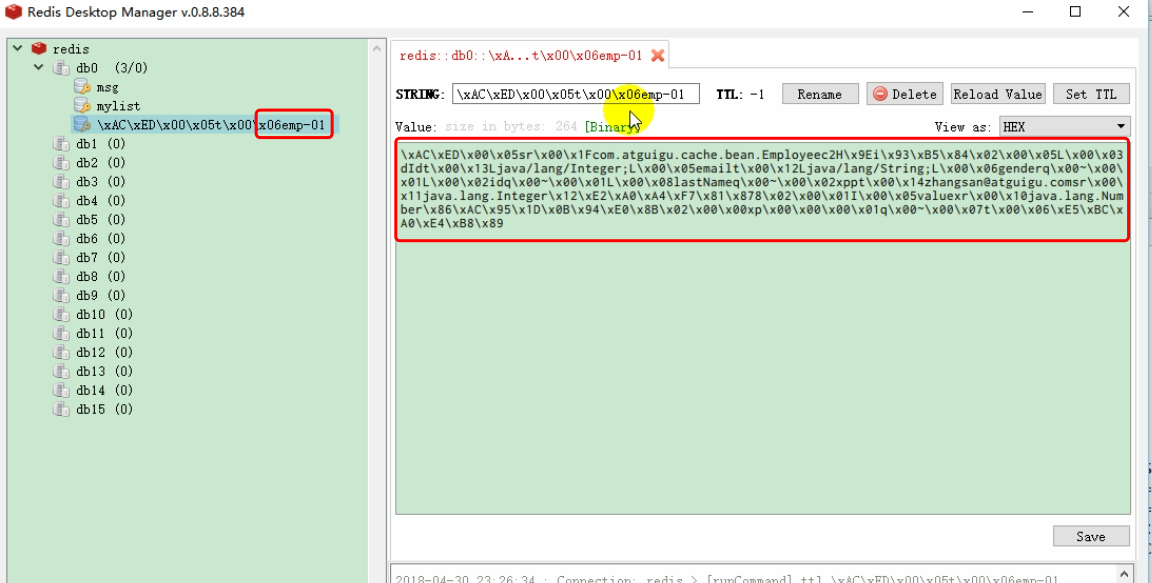Select the db5 (0) row
The width and height of the screenshot is (1152, 583).
click(101, 220)
